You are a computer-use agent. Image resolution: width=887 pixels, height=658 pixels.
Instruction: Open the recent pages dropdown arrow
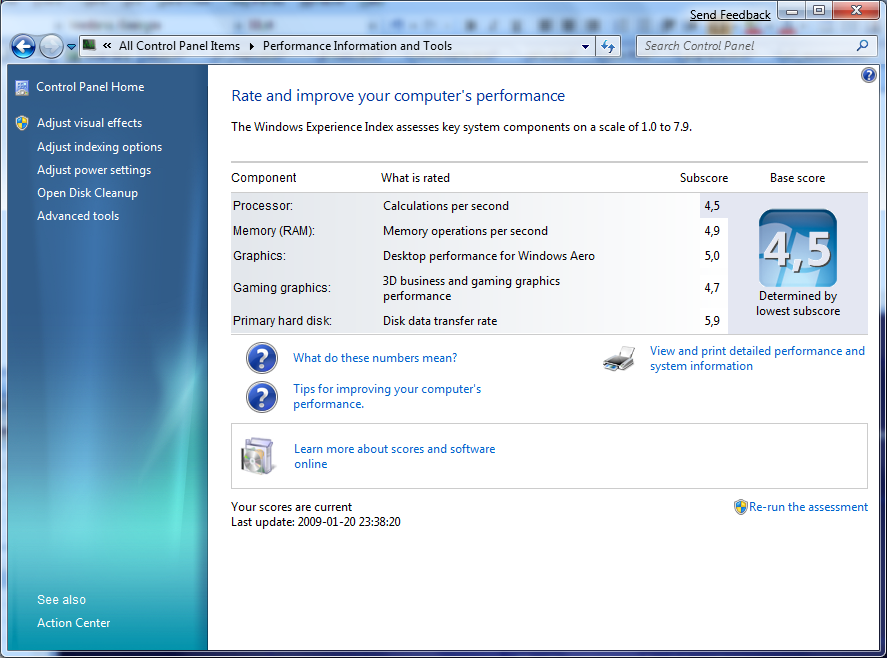(71, 46)
